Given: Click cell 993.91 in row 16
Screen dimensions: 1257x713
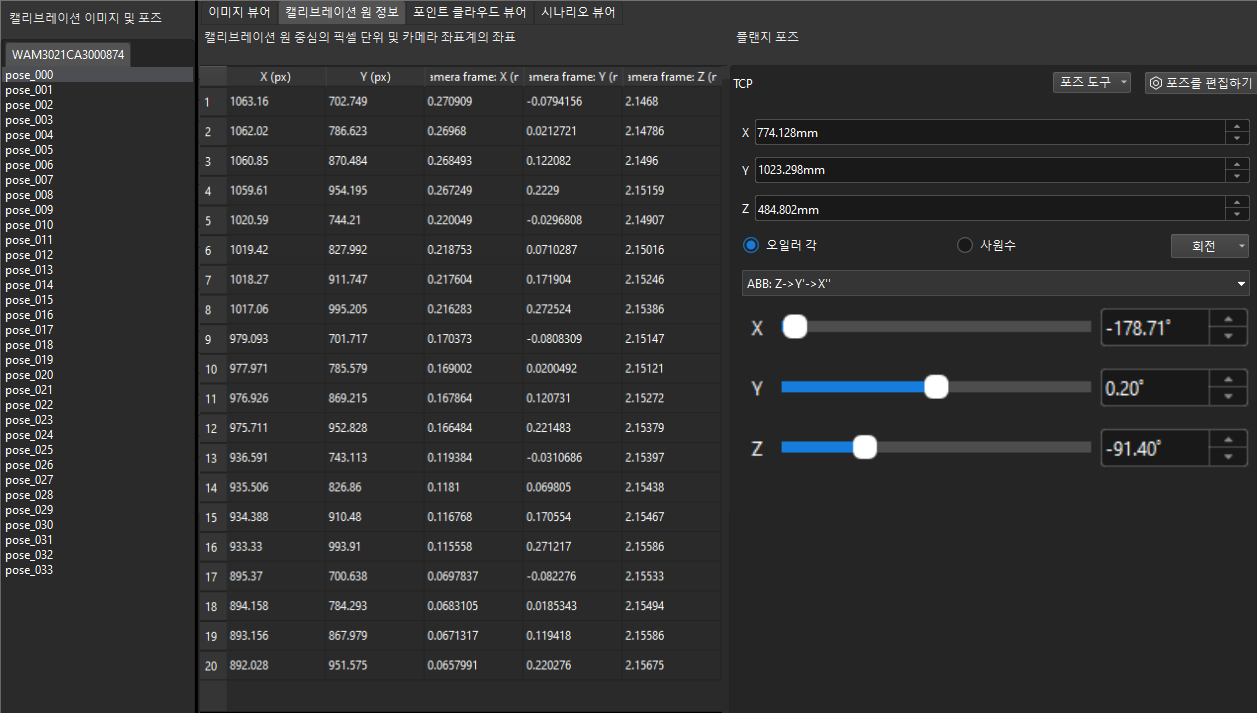Looking at the screenshot, I should (x=374, y=547).
